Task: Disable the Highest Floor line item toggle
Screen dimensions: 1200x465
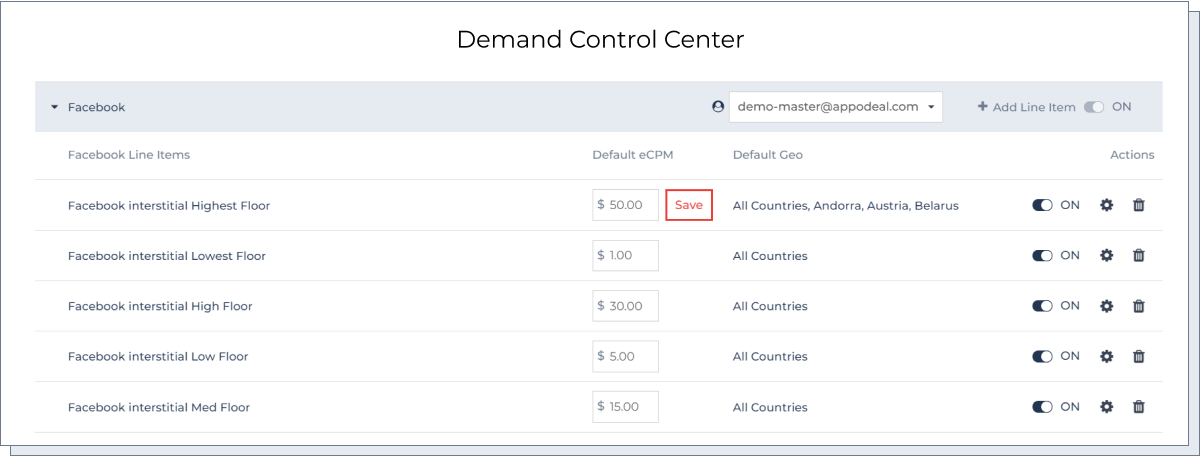Action: pyautogui.click(x=1042, y=205)
